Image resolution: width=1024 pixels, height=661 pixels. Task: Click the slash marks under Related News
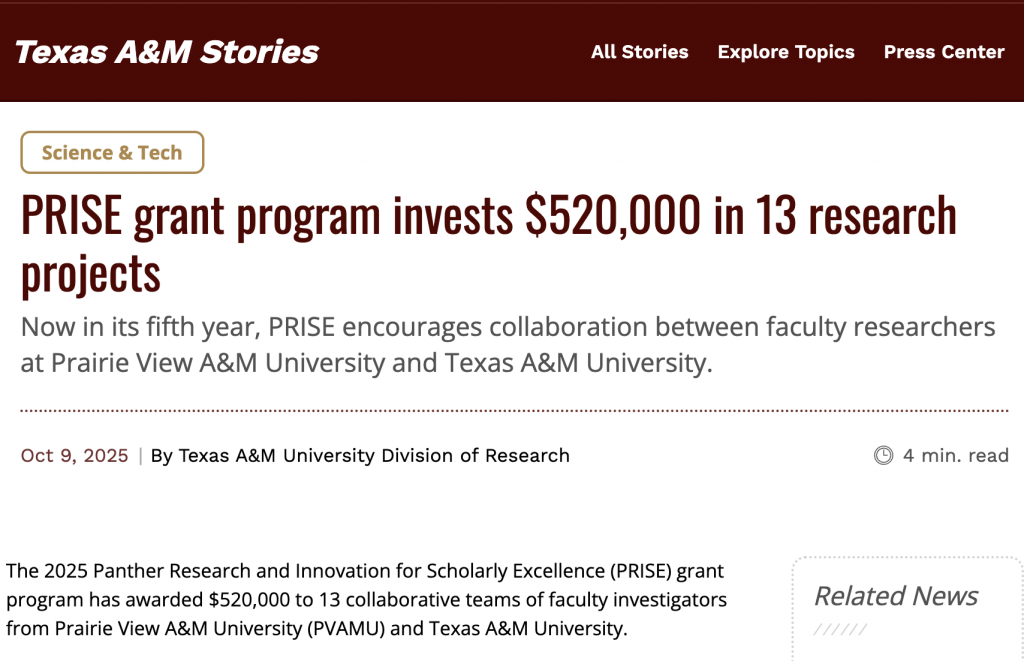tap(839, 629)
